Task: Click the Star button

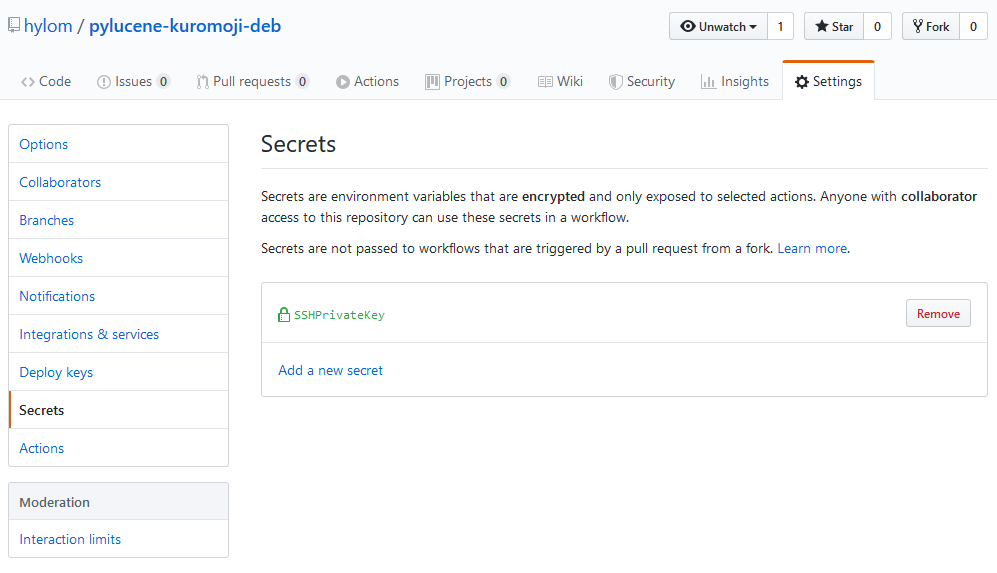Action: click(x=833, y=27)
